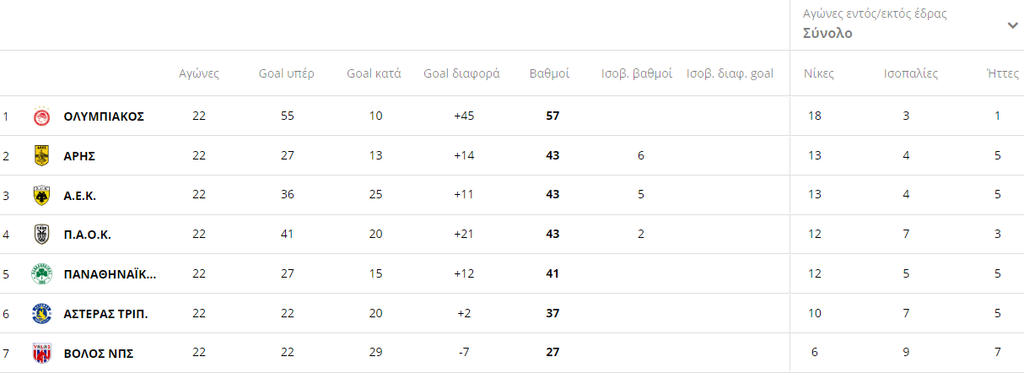The height and width of the screenshot is (373, 1024).
Task: Select the A.E.K. club badge
Action: click(41, 195)
